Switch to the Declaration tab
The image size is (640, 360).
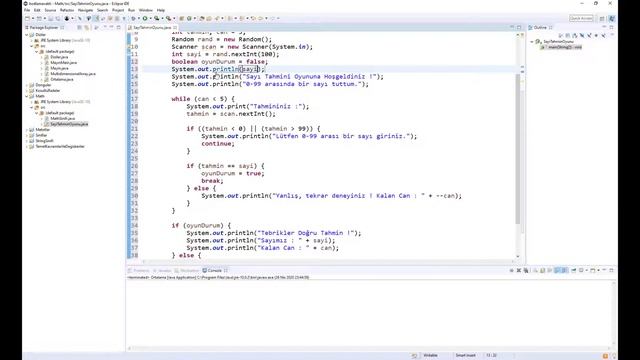[187, 271]
